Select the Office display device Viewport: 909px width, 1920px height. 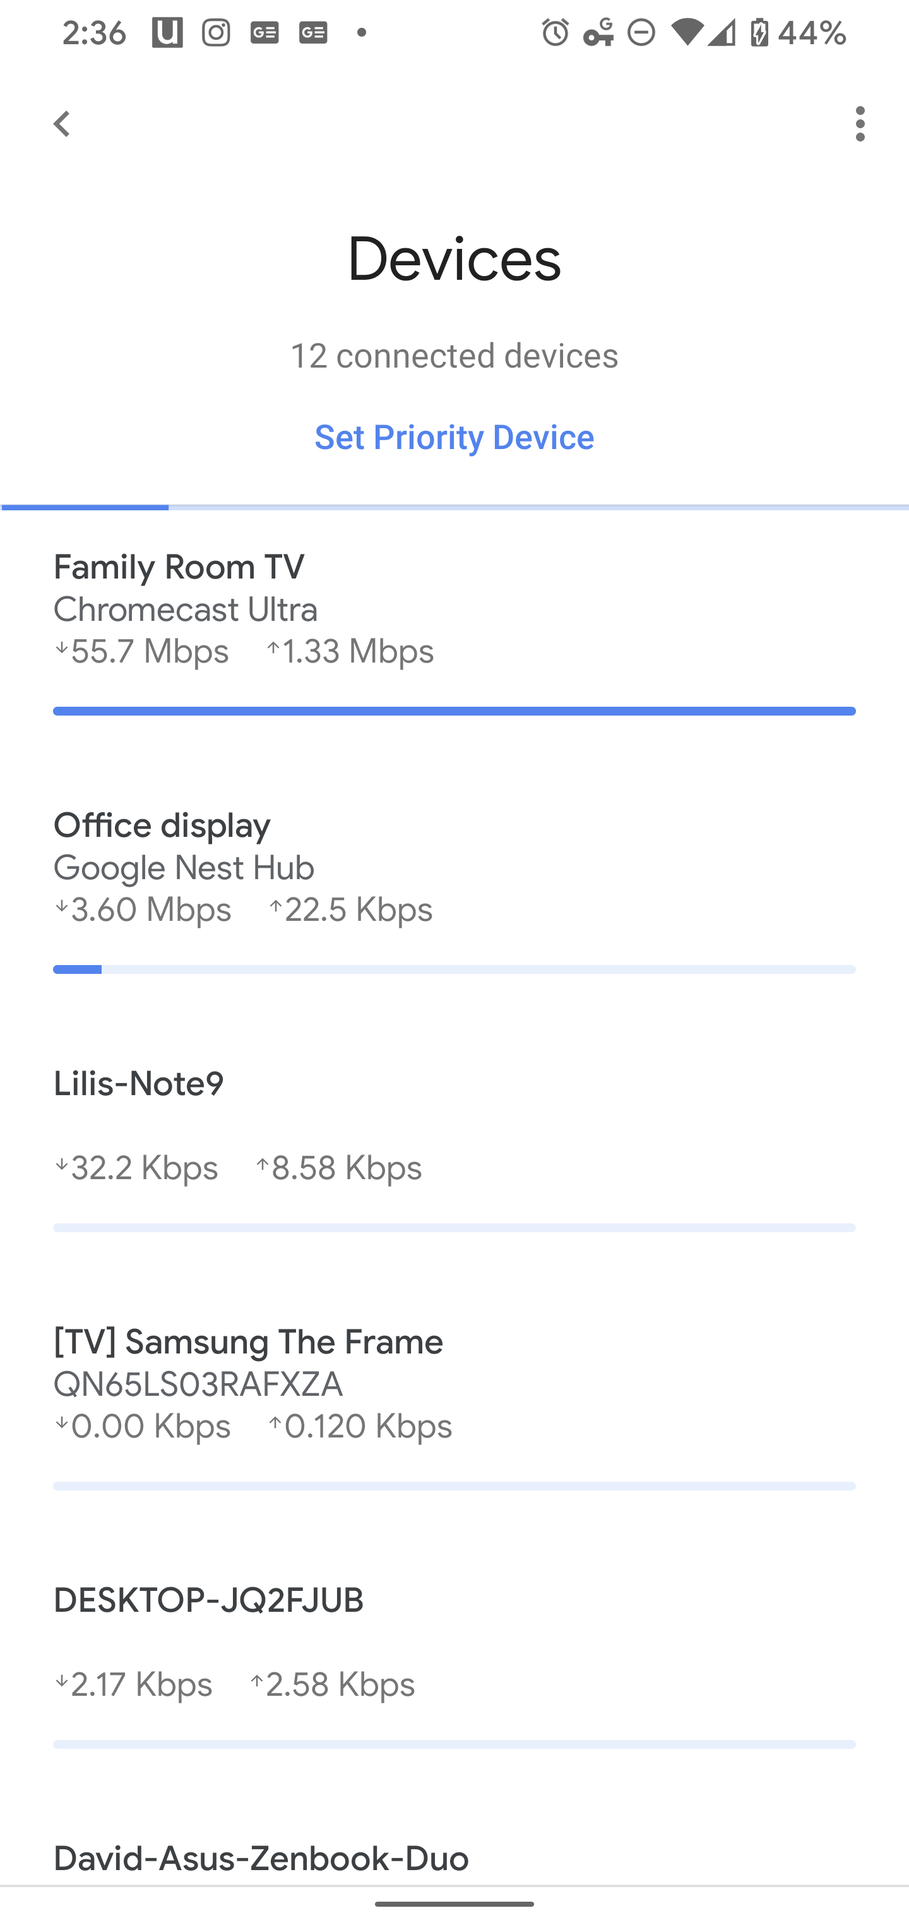162,826
